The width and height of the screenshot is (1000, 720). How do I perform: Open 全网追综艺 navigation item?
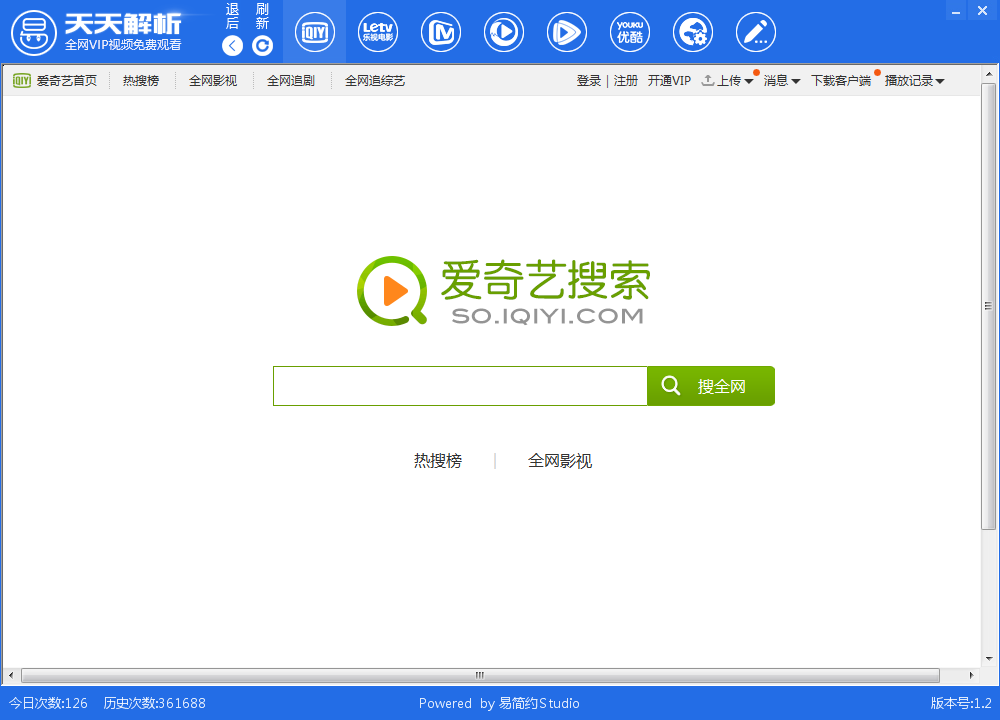coord(375,81)
